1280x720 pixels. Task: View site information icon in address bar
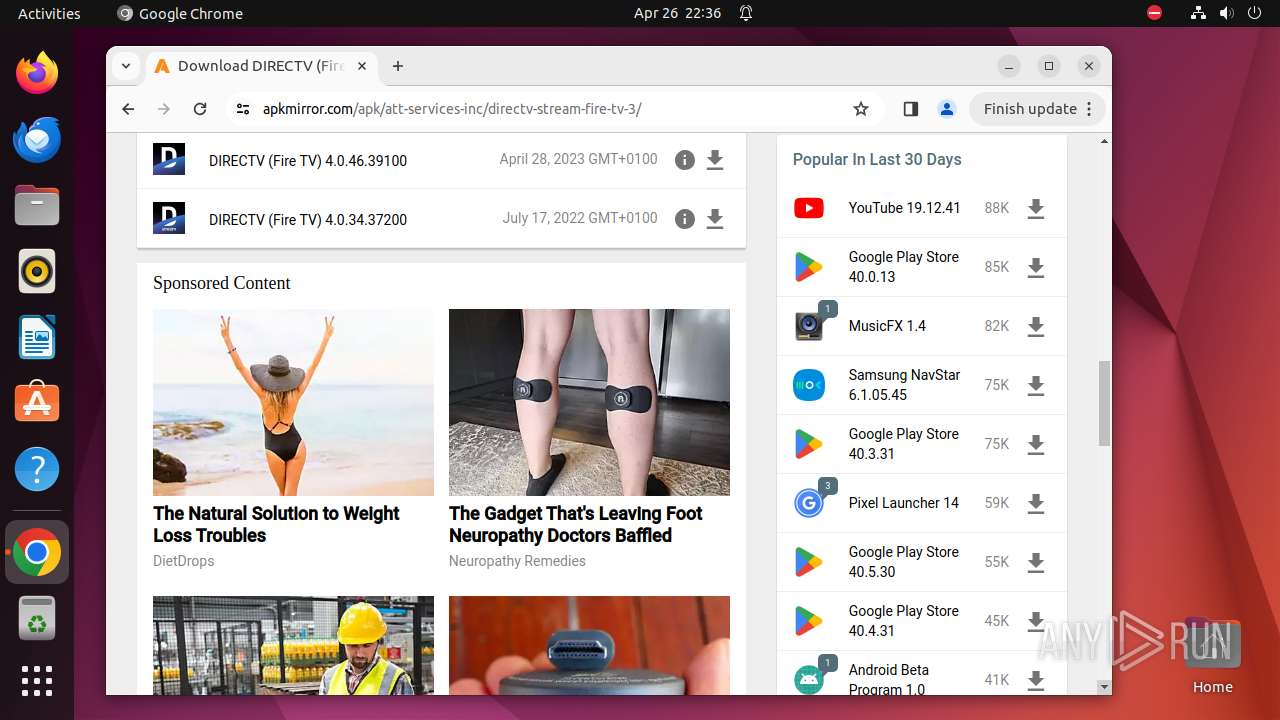pyautogui.click(x=243, y=109)
